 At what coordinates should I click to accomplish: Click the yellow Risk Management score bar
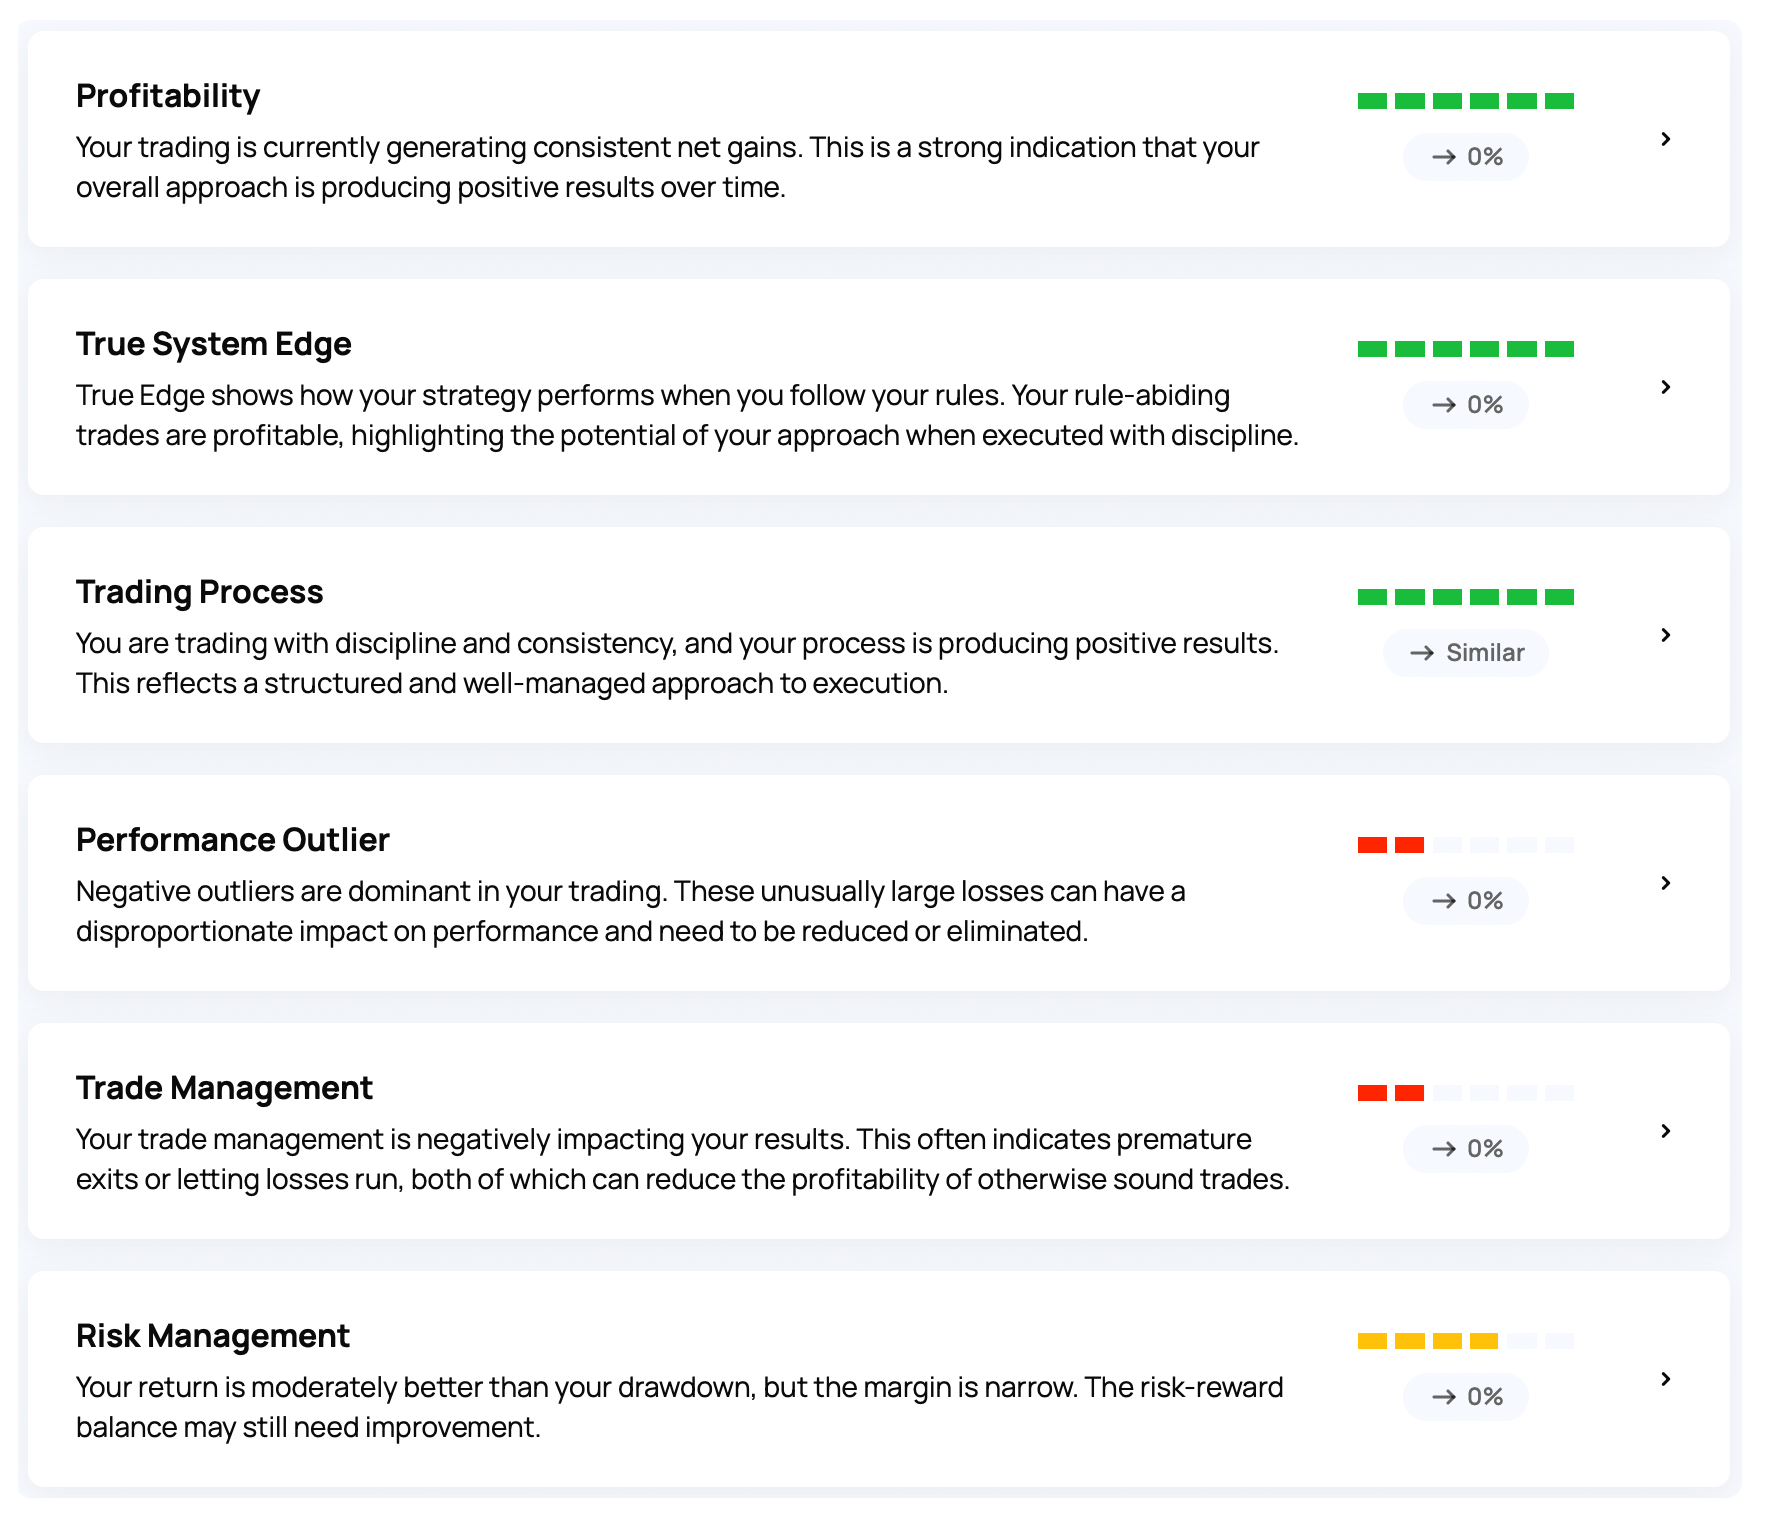(1428, 1341)
